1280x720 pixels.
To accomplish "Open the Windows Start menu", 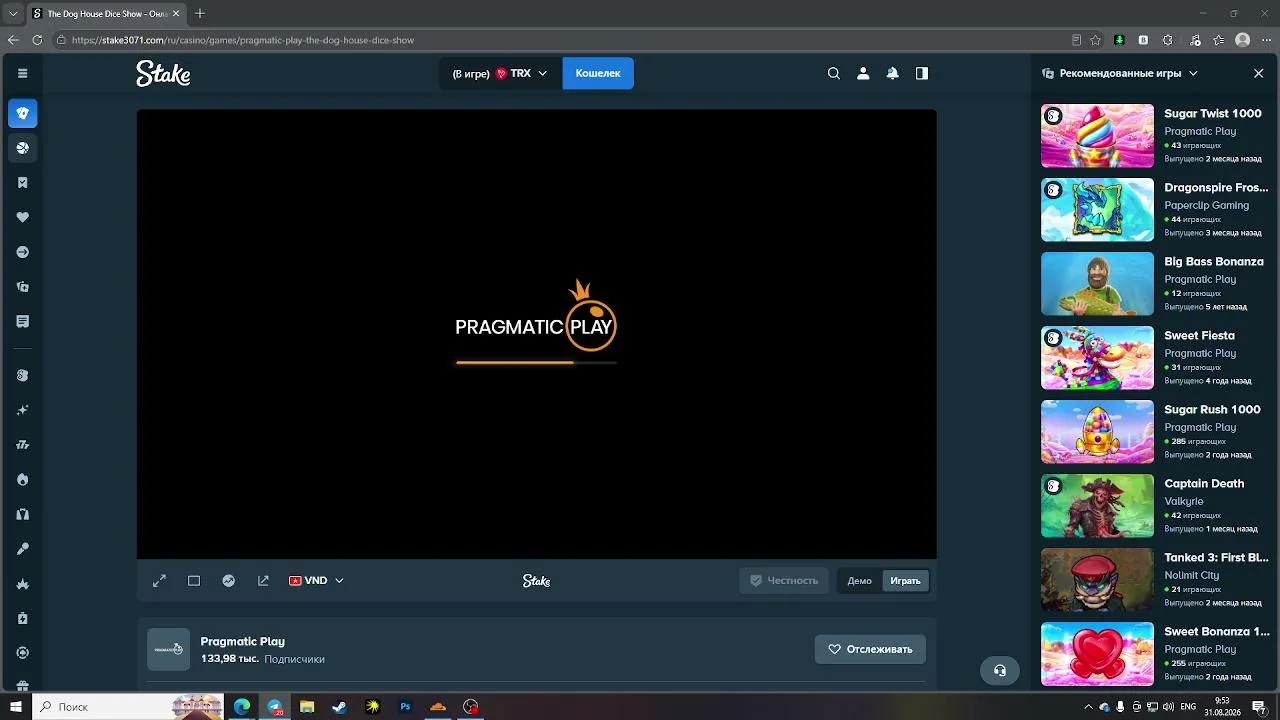I will click(16, 707).
